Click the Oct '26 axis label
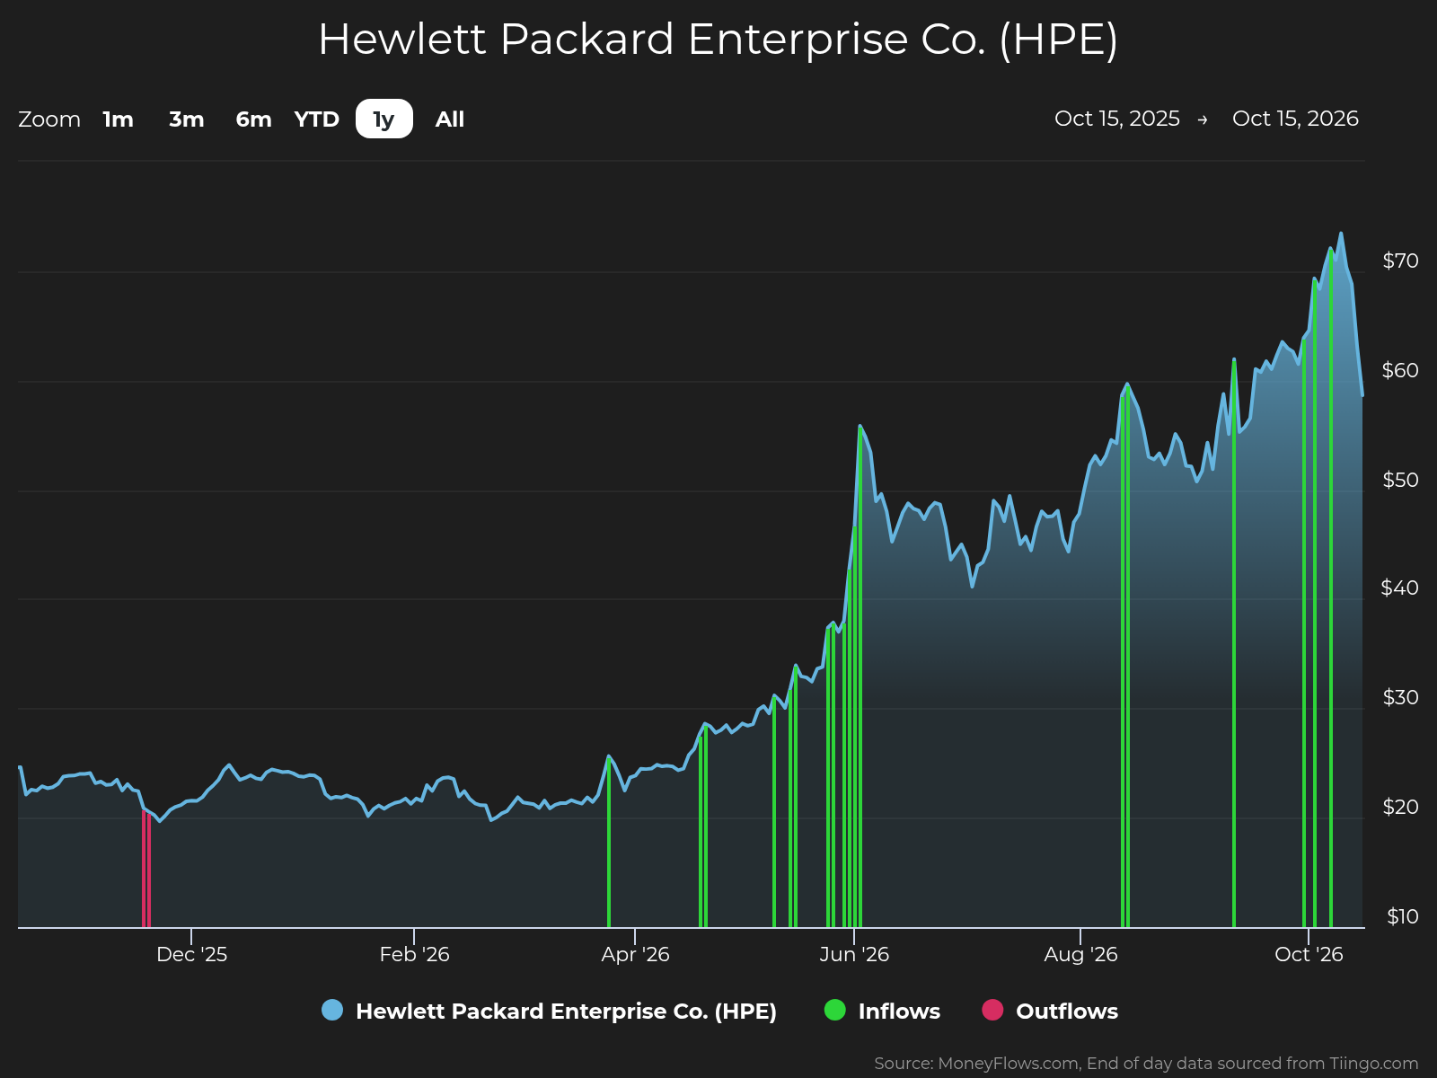The height and width of the screenshot is (1078, 1437). 1308,954
